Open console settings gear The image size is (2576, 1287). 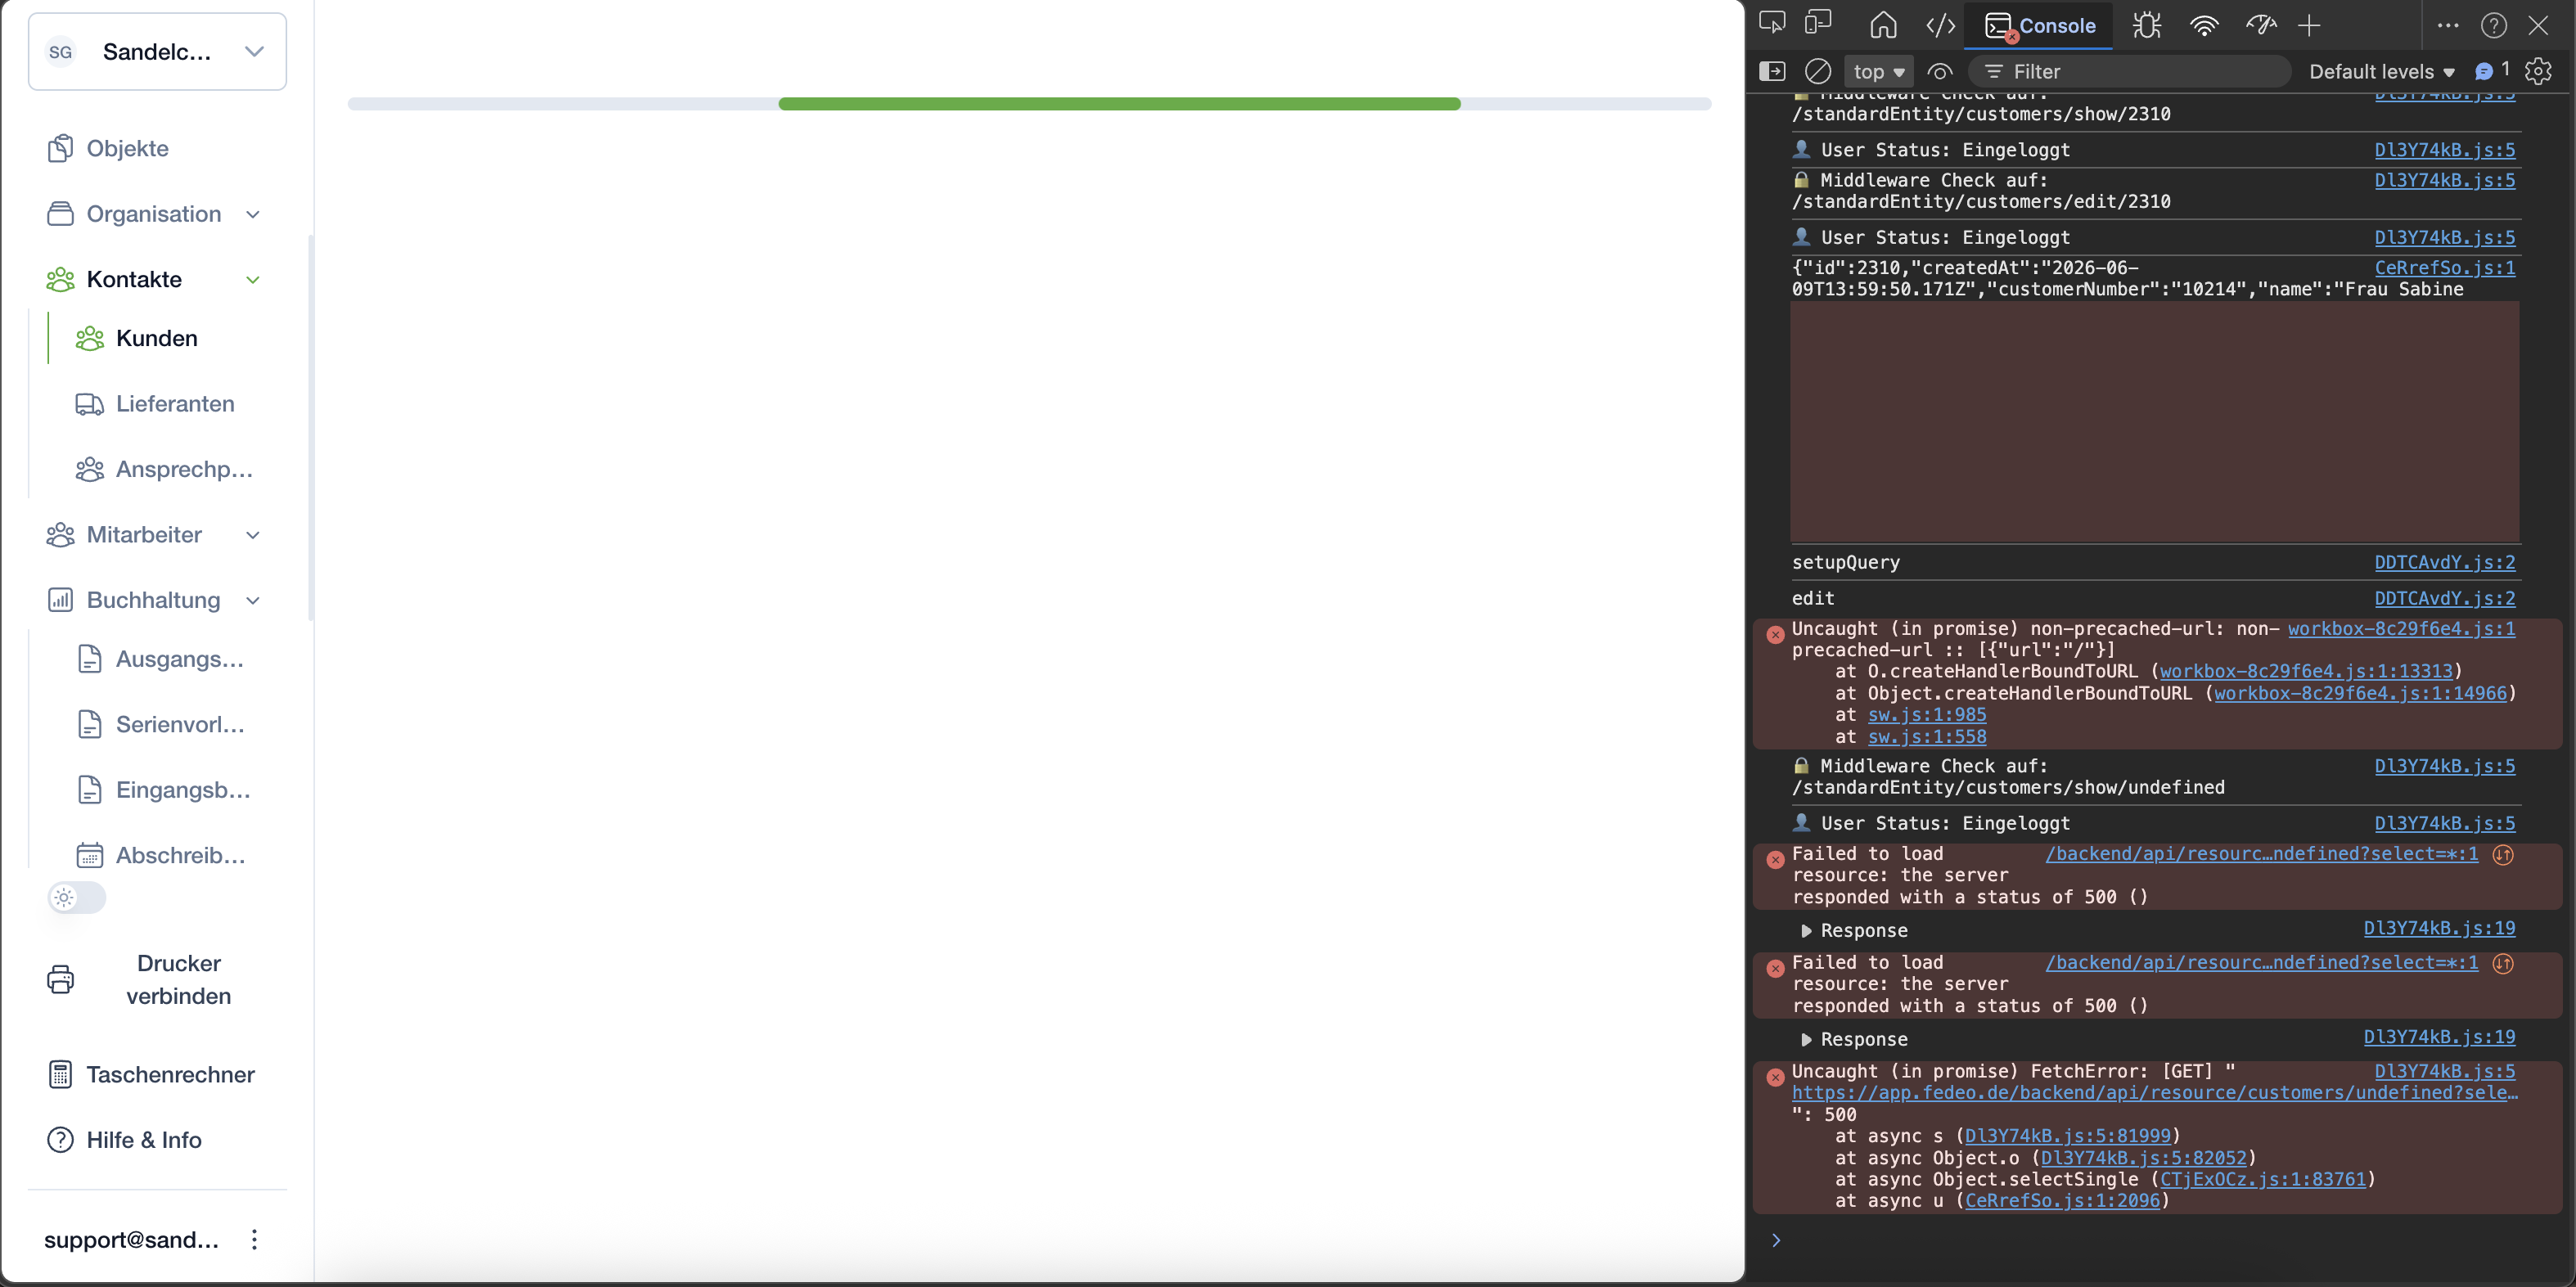(x=2538, y=71)
